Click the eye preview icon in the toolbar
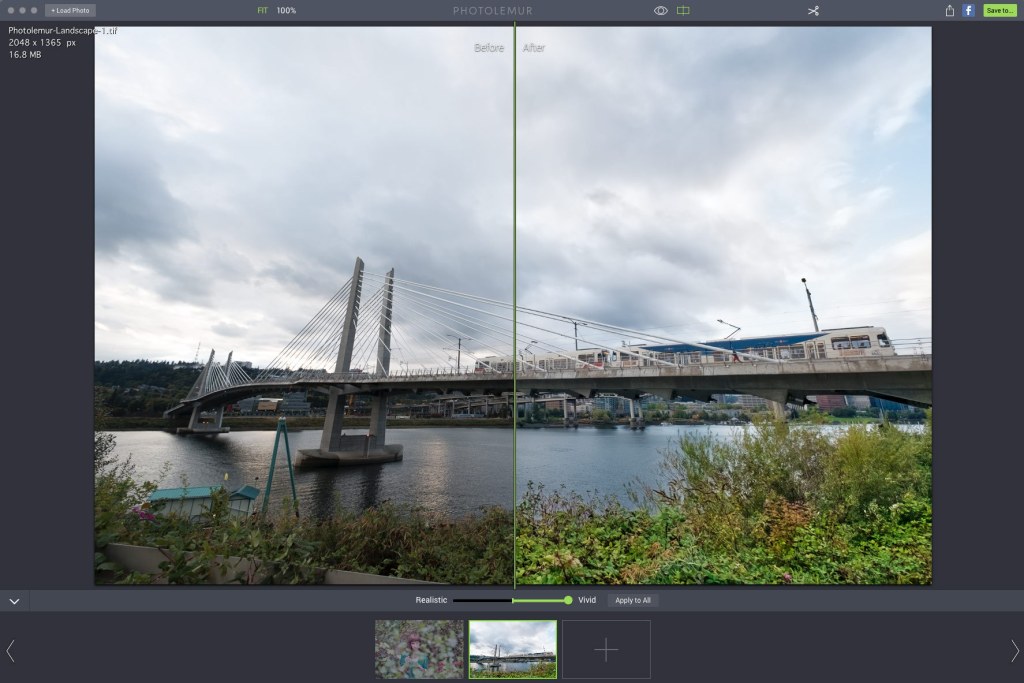1024x683 pixels. point(660,10)
